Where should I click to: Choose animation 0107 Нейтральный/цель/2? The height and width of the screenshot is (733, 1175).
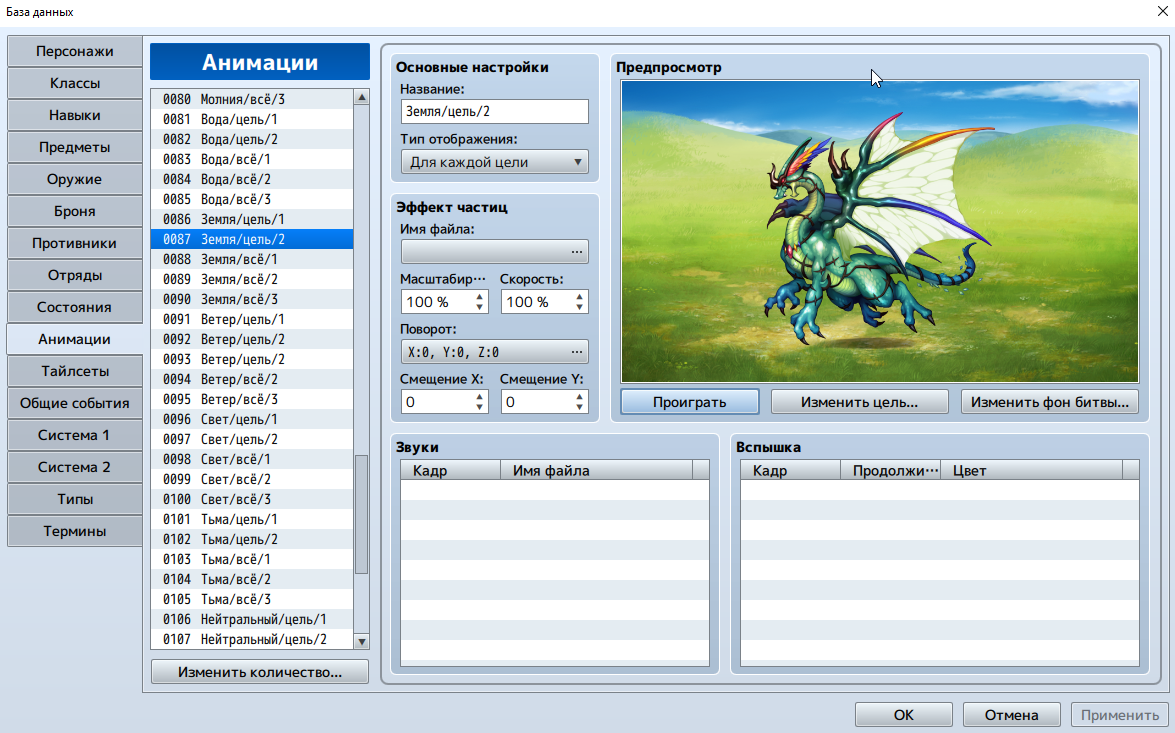tap(252, 639)
